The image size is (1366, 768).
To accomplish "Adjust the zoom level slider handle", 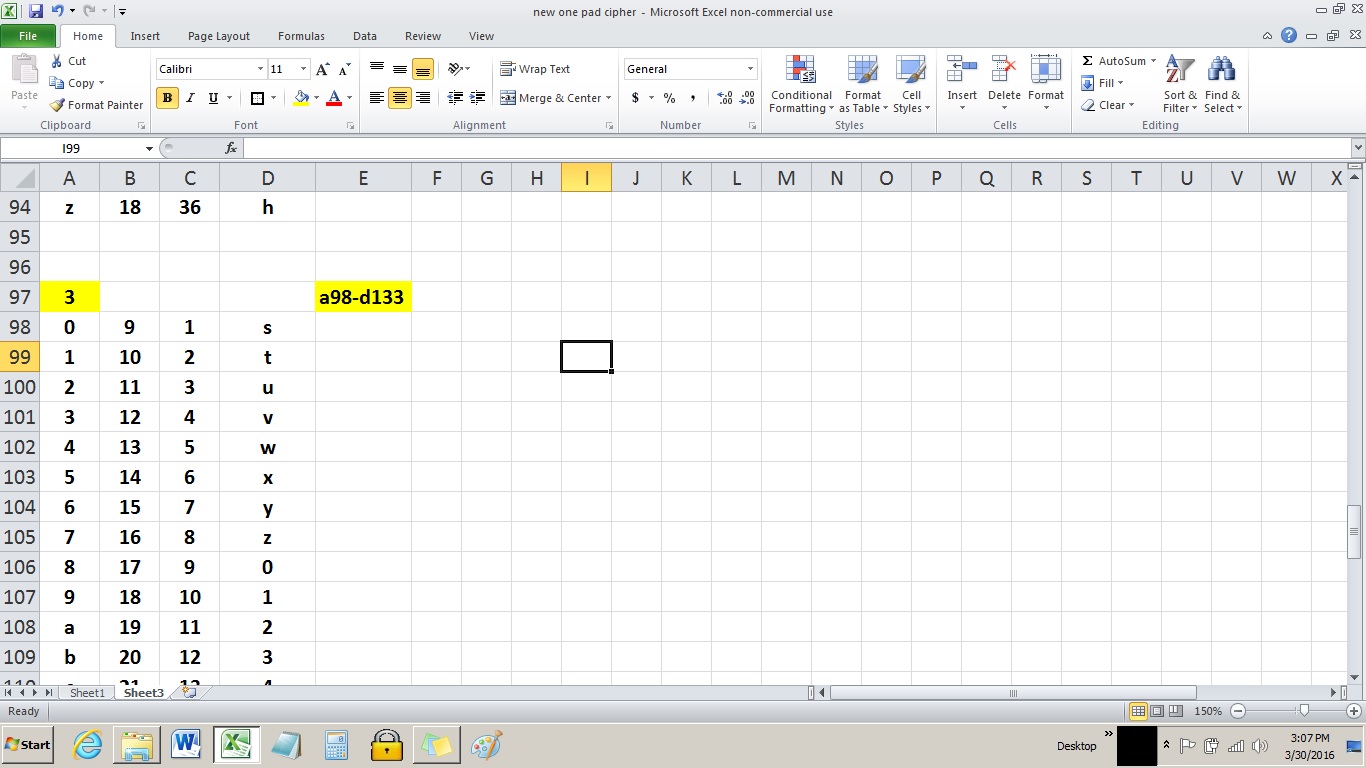I will (x=1303, y=711).
